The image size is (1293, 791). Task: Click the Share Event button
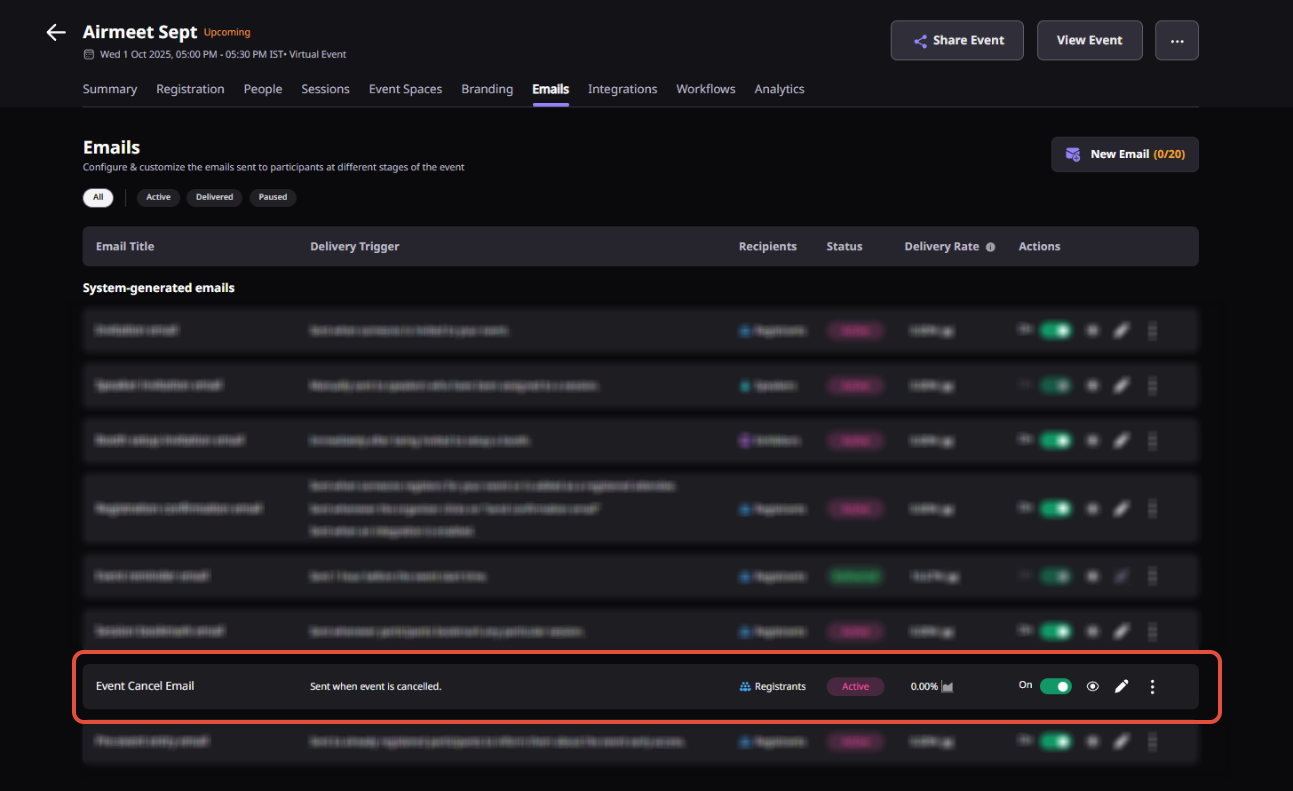pyautogui.click(x=957, y=41)
